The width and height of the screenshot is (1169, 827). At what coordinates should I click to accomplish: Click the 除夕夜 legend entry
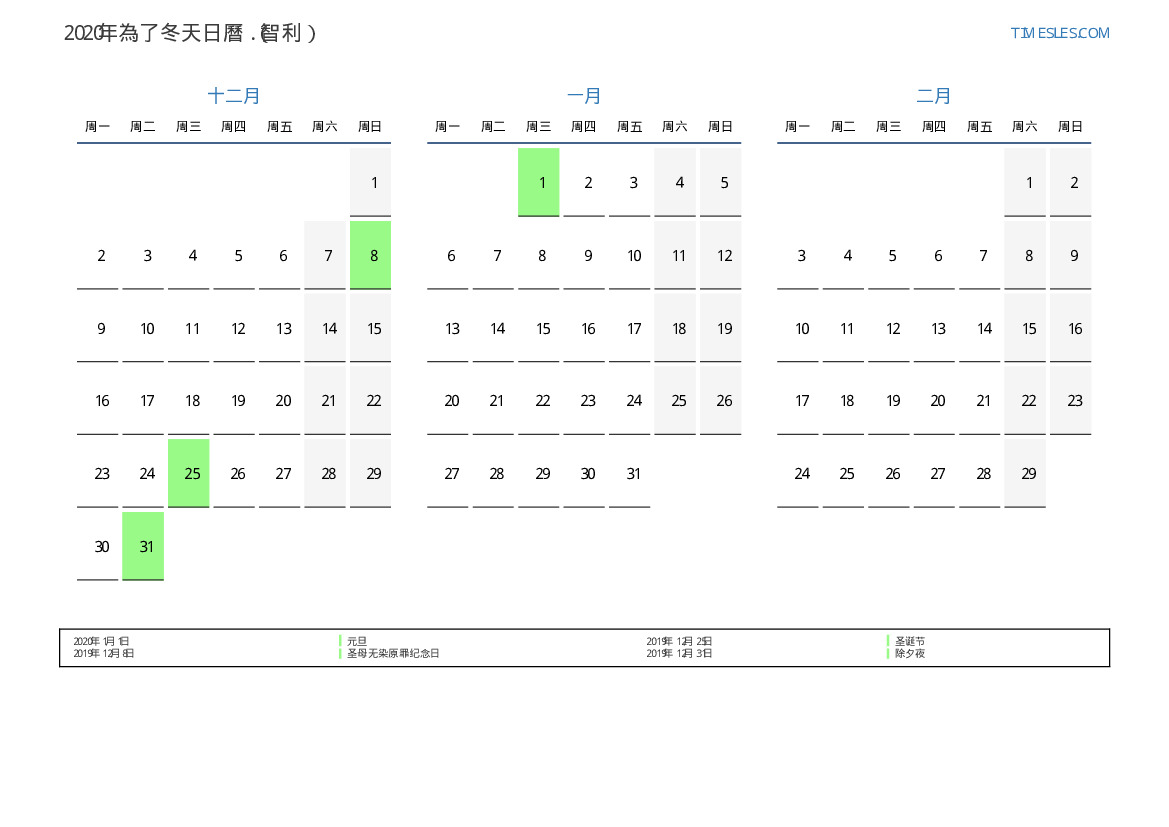(x=910, y=653)
